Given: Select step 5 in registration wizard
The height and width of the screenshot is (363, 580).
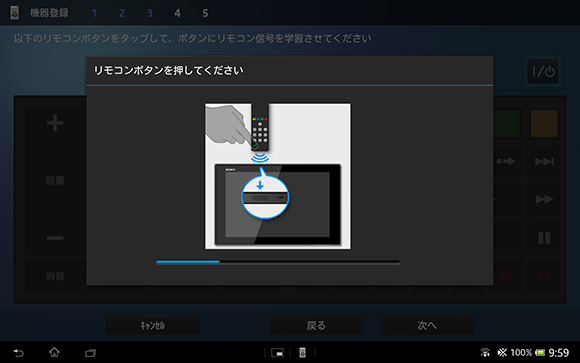Looking at the screenshot, I should coord(205,13).
